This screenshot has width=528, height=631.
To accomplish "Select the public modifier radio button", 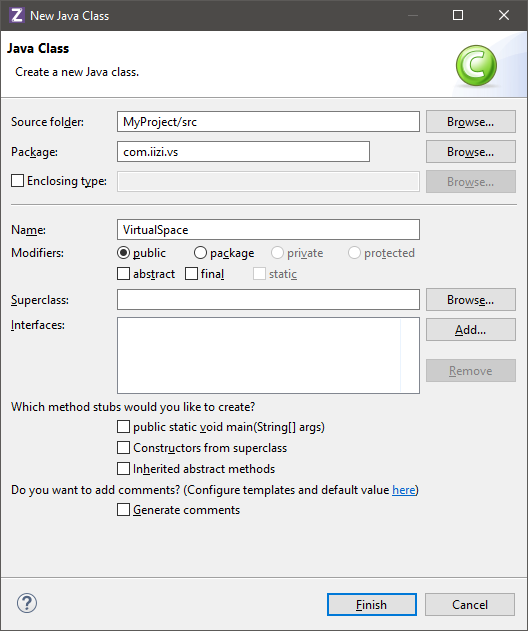I will point(124,253).
